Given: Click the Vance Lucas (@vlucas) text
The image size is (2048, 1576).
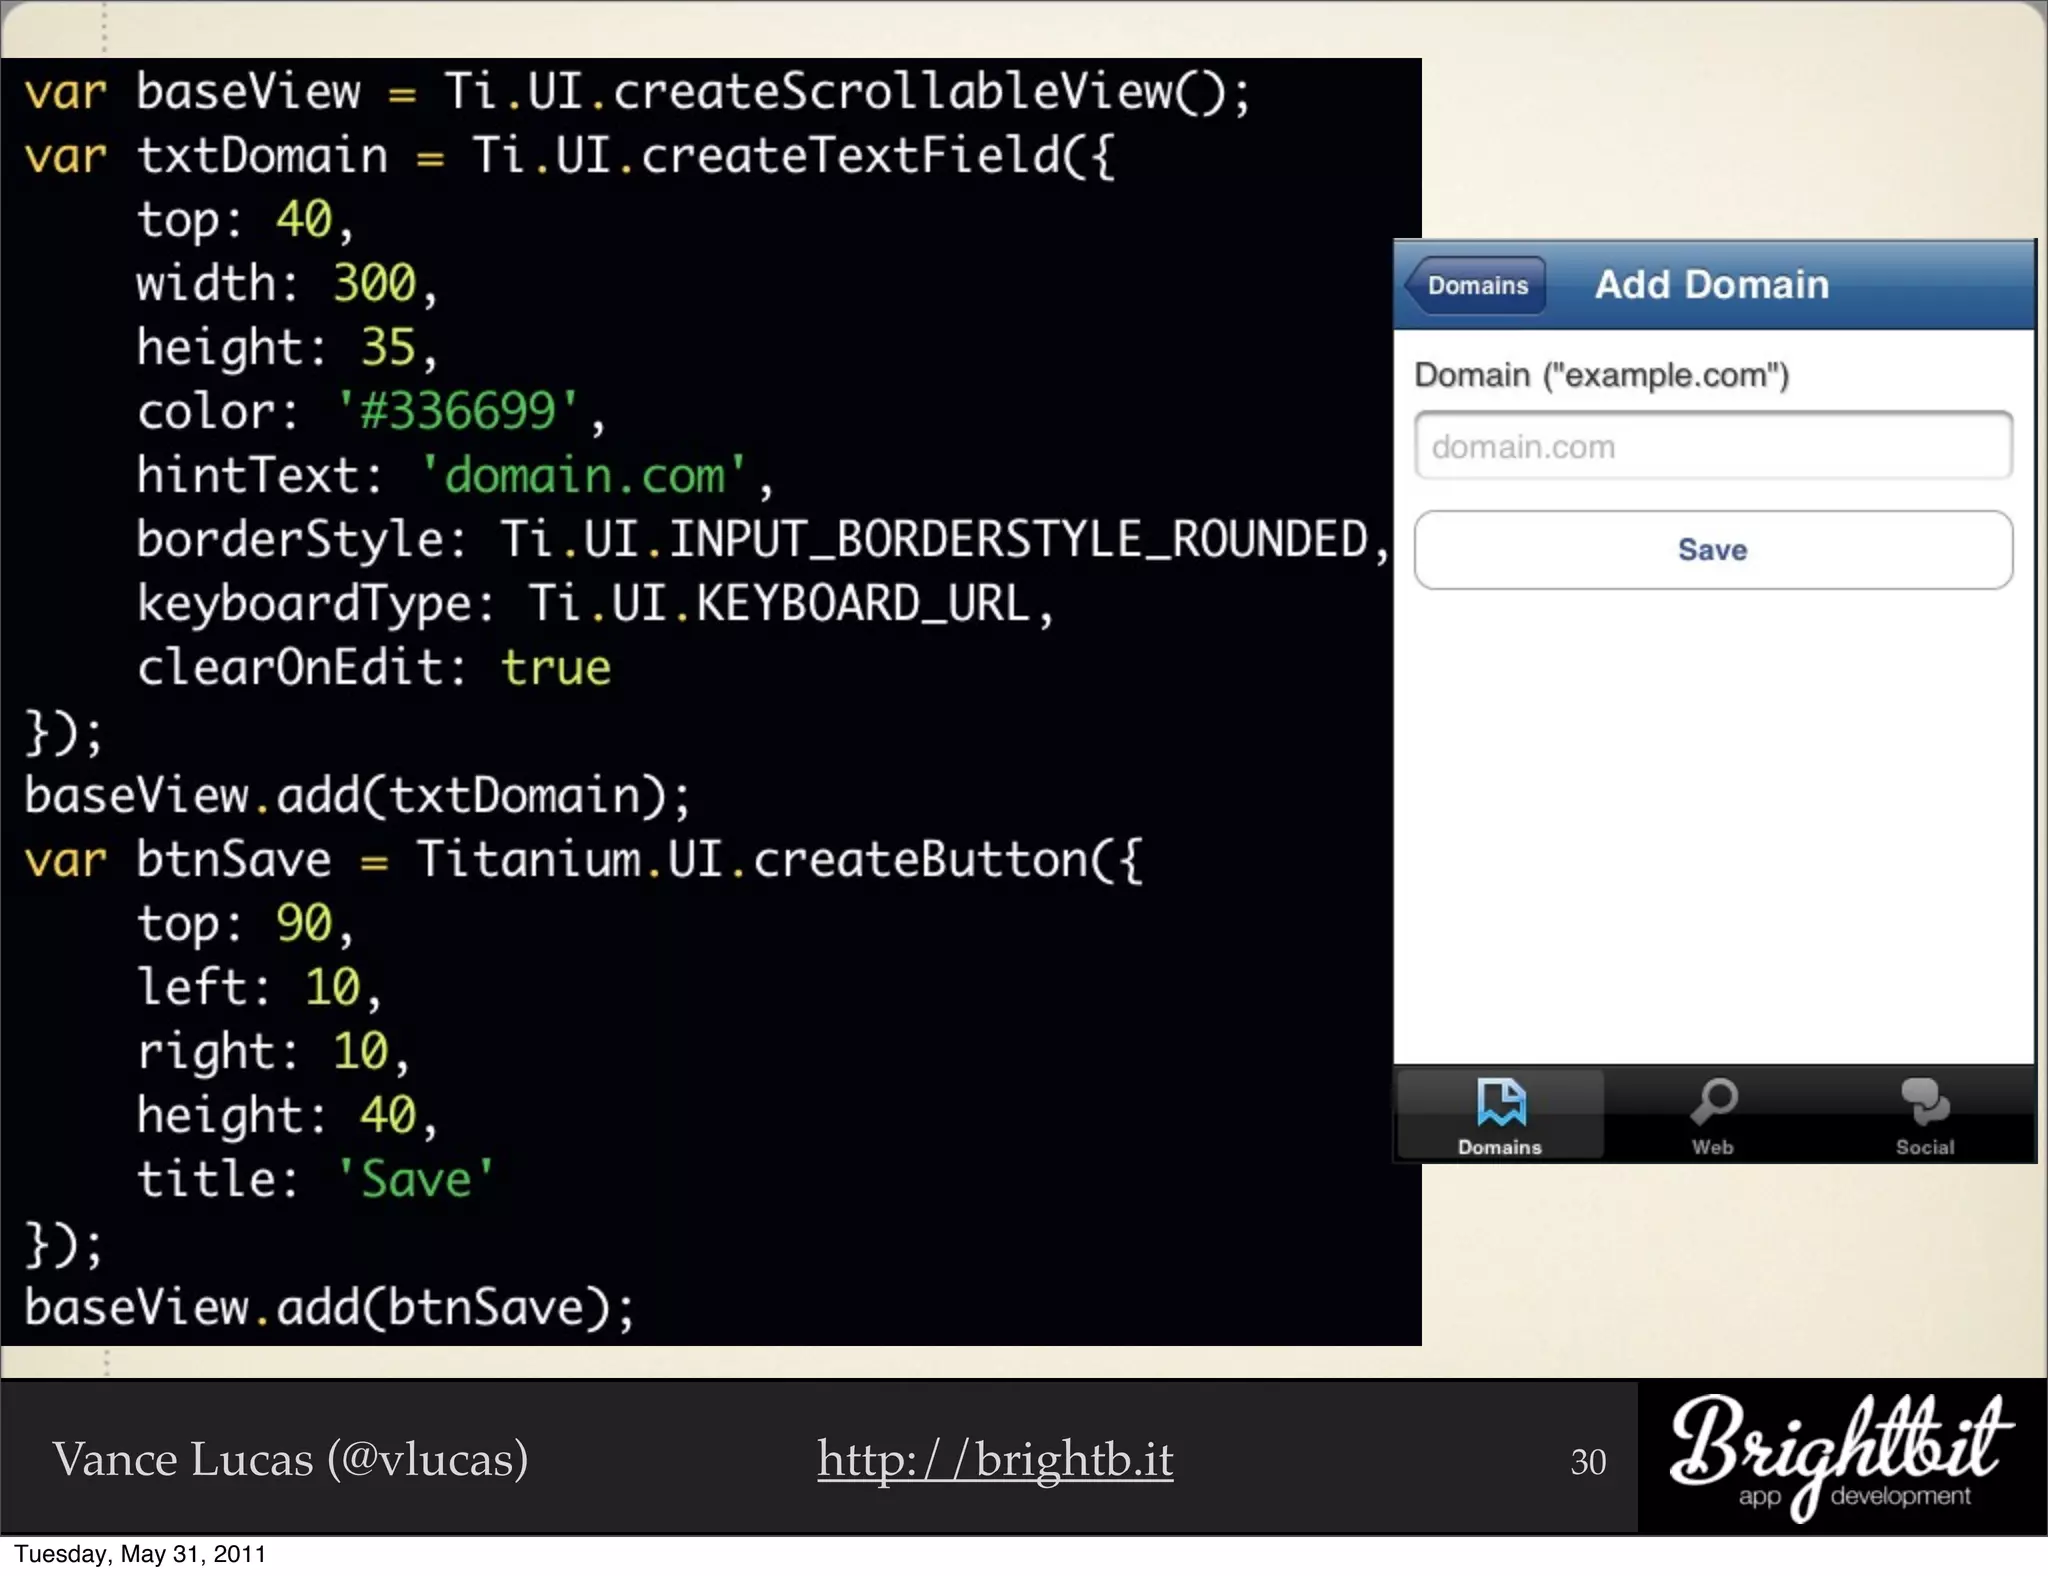Looking at the screenshot, I should 290,1459.
